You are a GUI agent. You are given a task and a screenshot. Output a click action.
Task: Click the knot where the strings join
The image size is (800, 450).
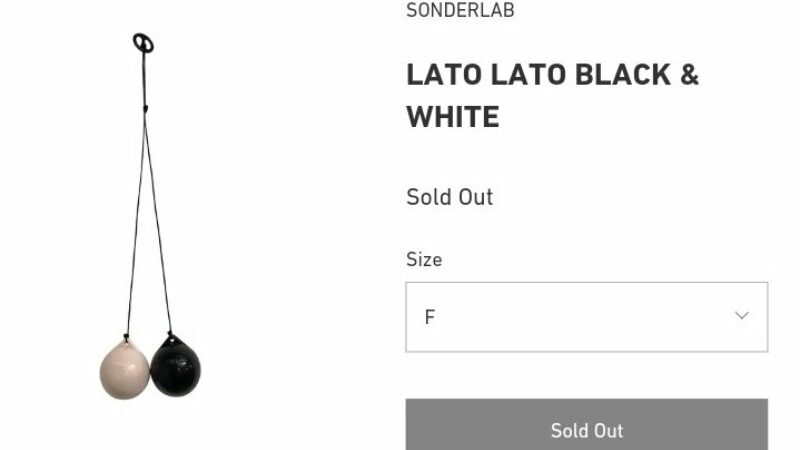point(145,105)
